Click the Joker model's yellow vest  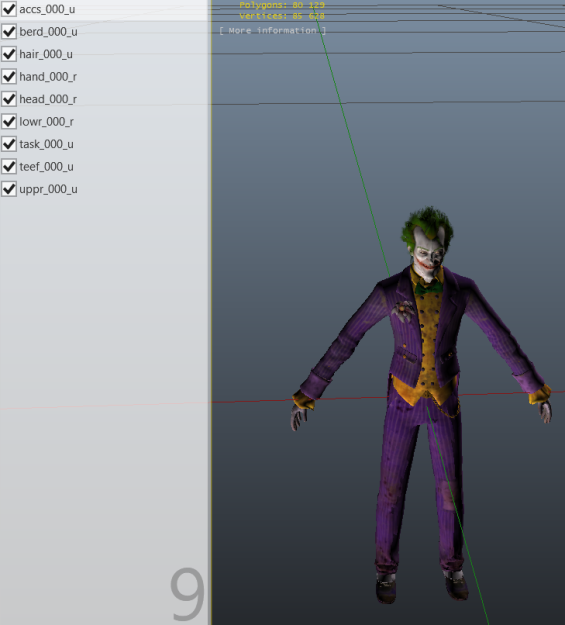[427, 339]
